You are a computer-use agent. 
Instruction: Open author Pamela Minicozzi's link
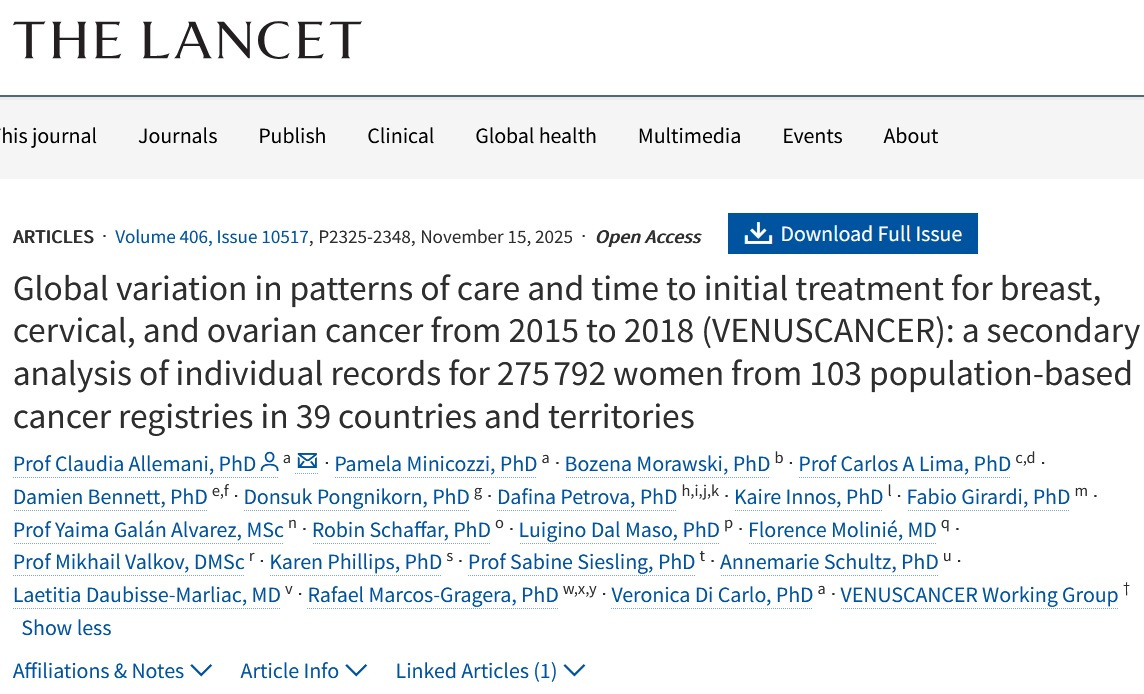436,464
